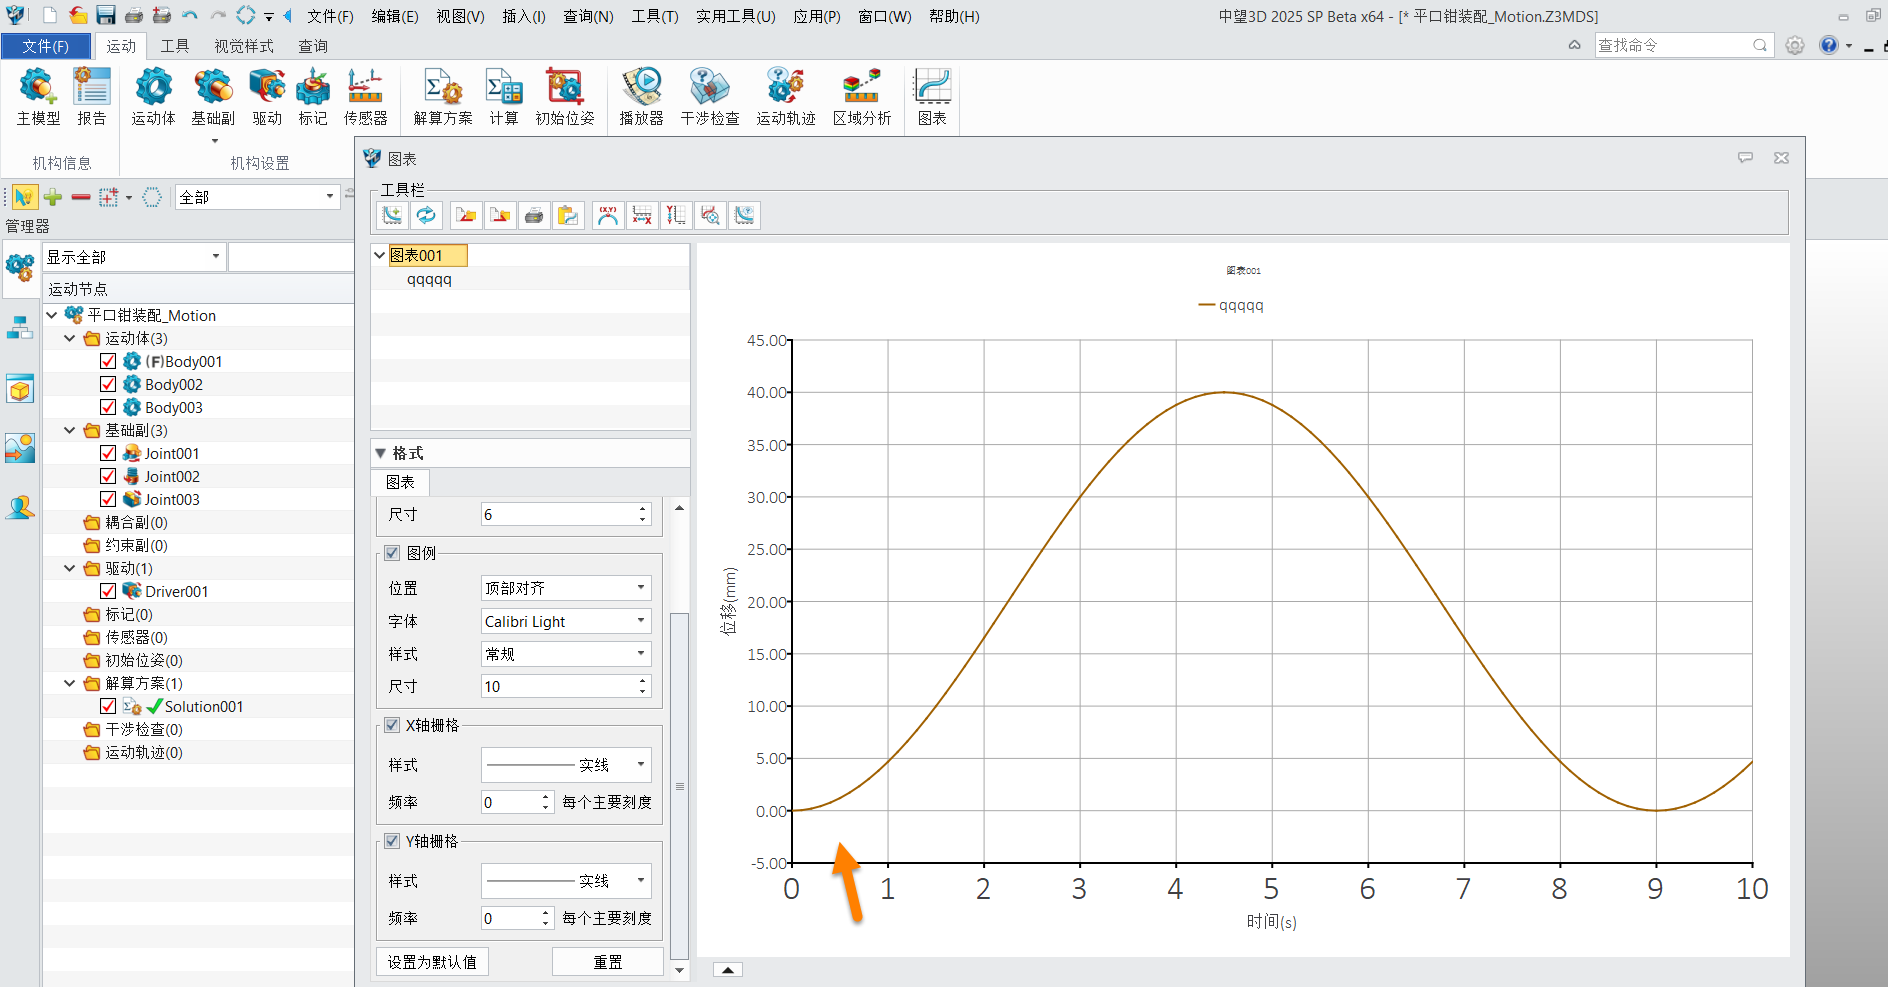Select the qqqqq curve entry

pos(429,279)
